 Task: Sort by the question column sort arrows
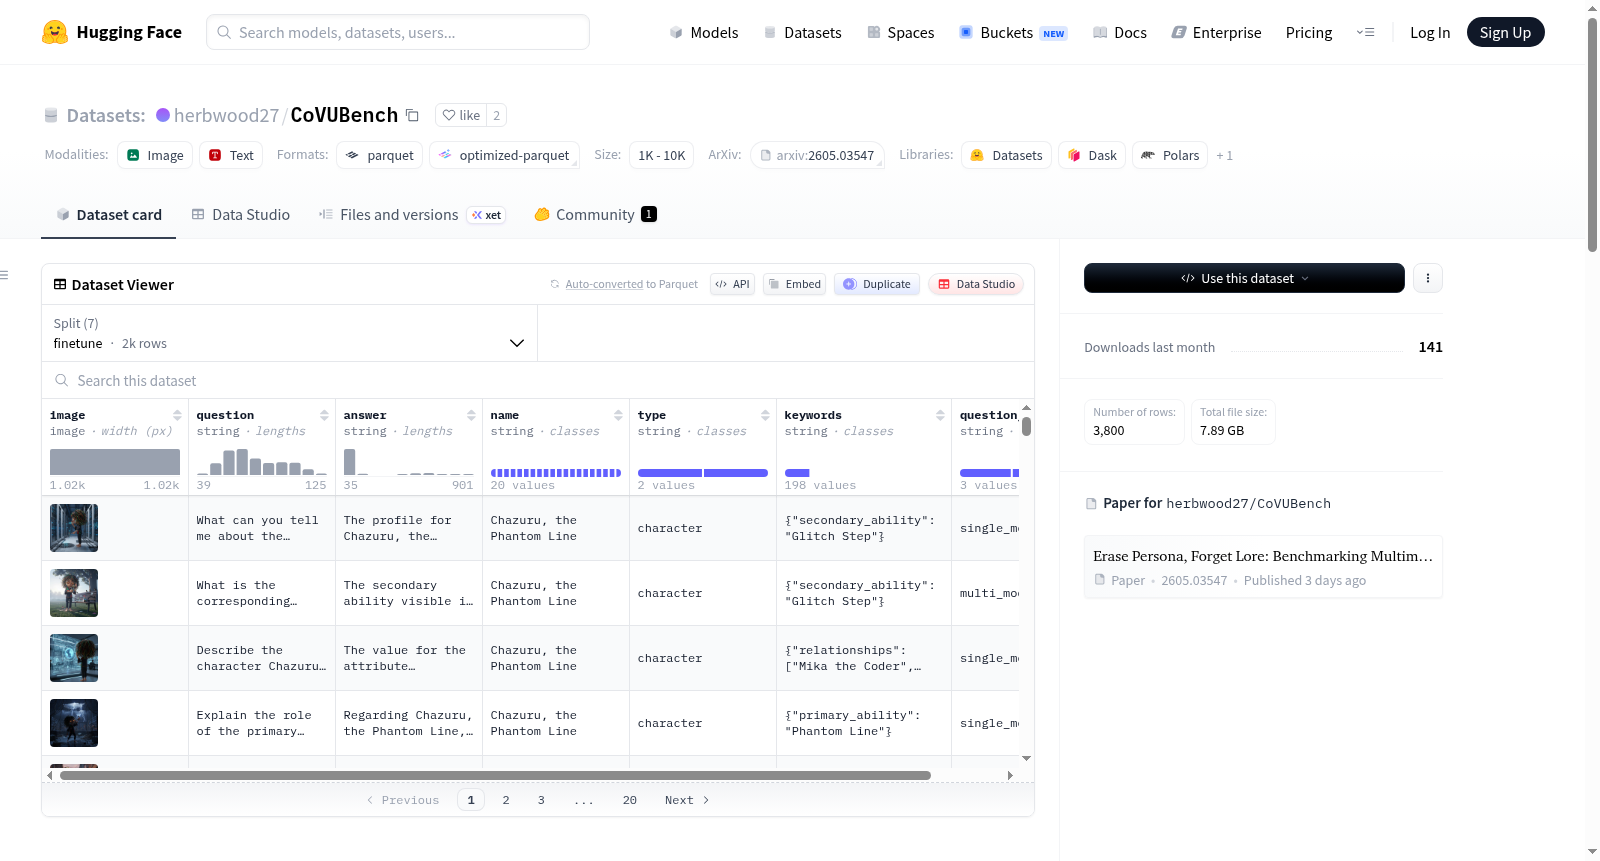pos(324,415)
